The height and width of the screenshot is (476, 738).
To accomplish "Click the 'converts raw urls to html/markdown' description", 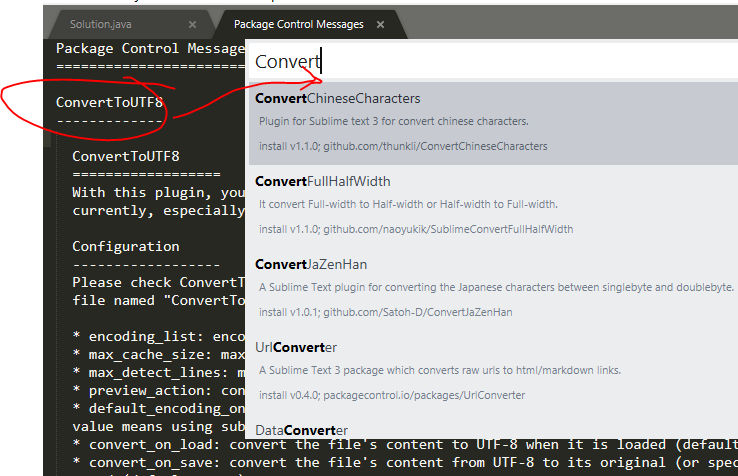I will [x=440, y=370].
